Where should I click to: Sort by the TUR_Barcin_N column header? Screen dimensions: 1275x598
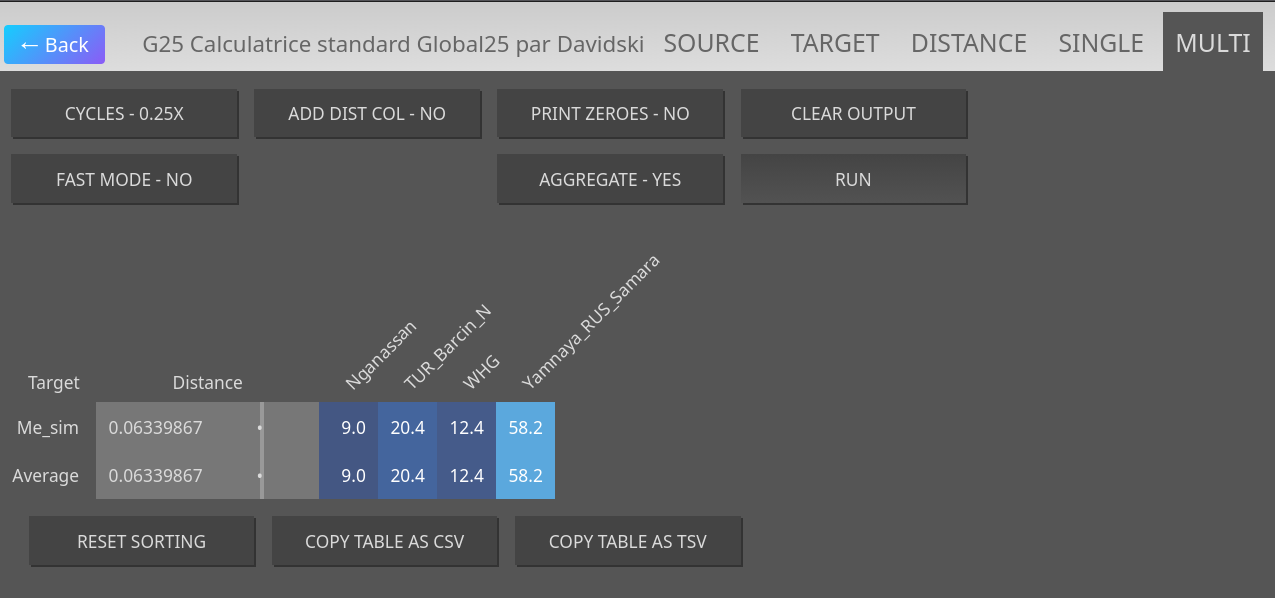point(447,348)
